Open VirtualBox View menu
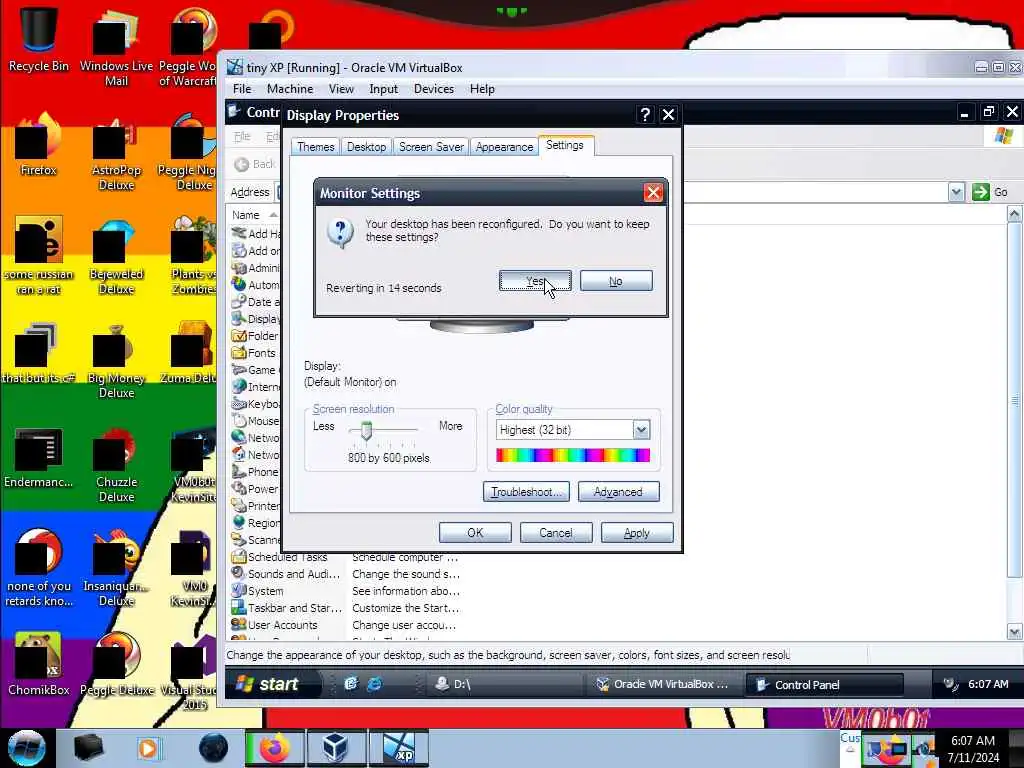Screen dimensions: 1024x768 [x=341, y=89]
